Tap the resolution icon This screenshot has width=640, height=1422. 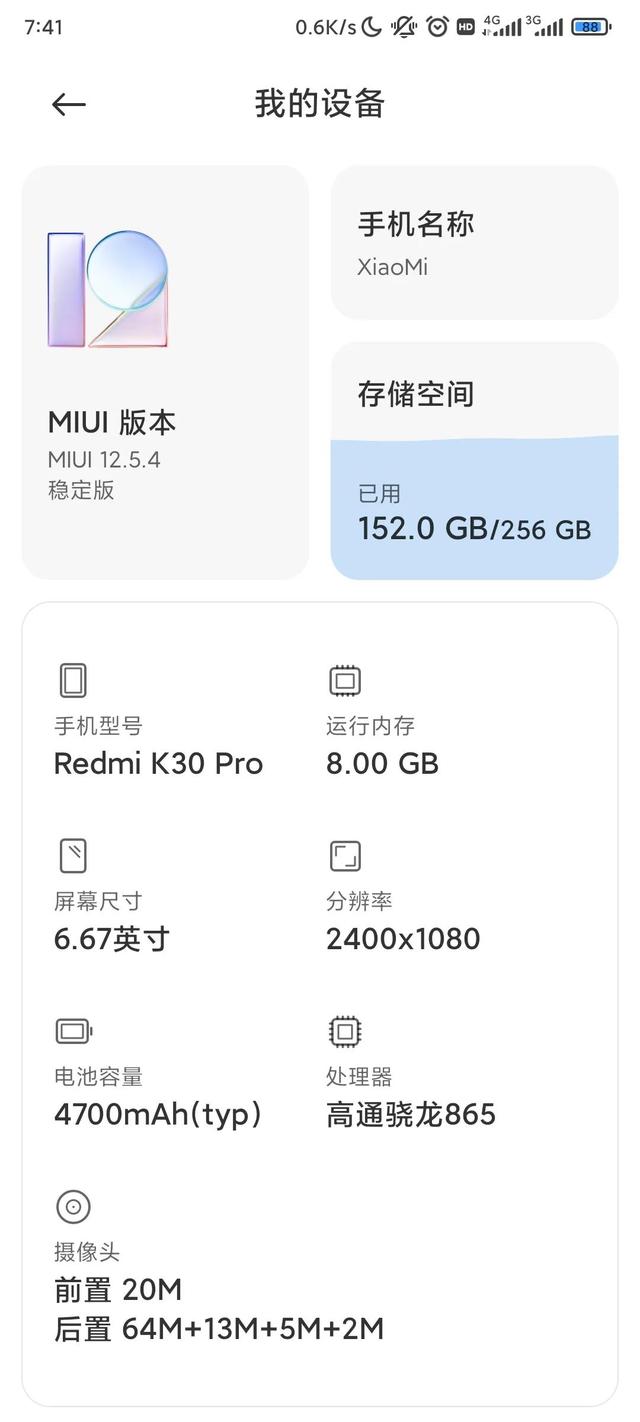coord(345,856)
